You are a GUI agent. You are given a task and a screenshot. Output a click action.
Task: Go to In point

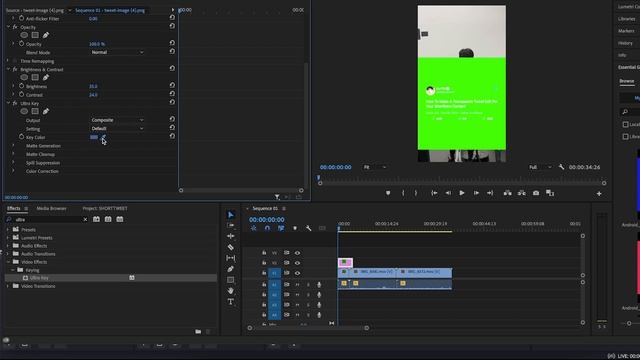[x=434, y=193]
